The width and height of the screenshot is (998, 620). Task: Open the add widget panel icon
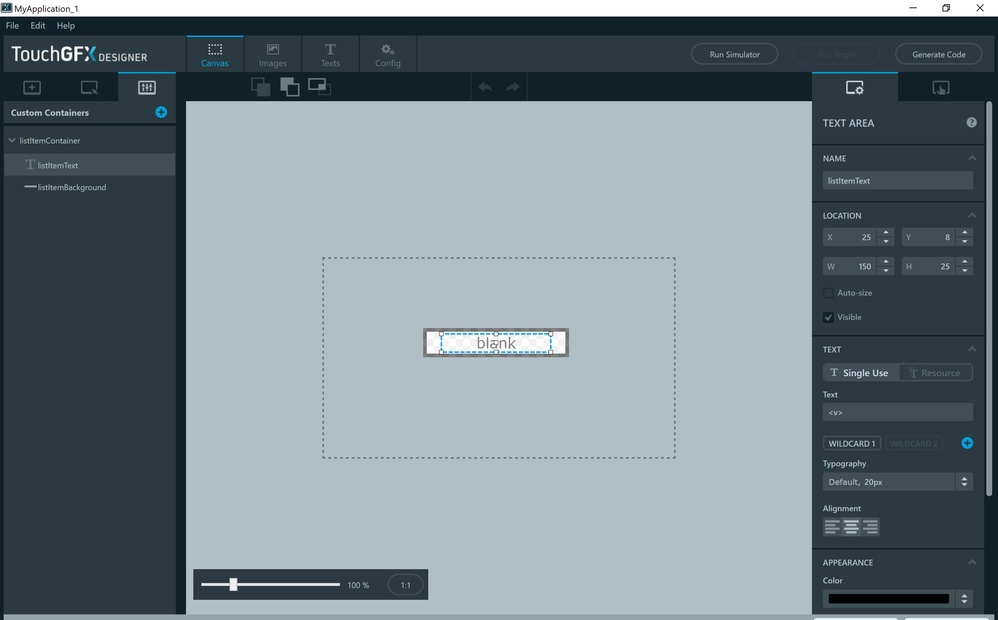(x=32, y=87)
